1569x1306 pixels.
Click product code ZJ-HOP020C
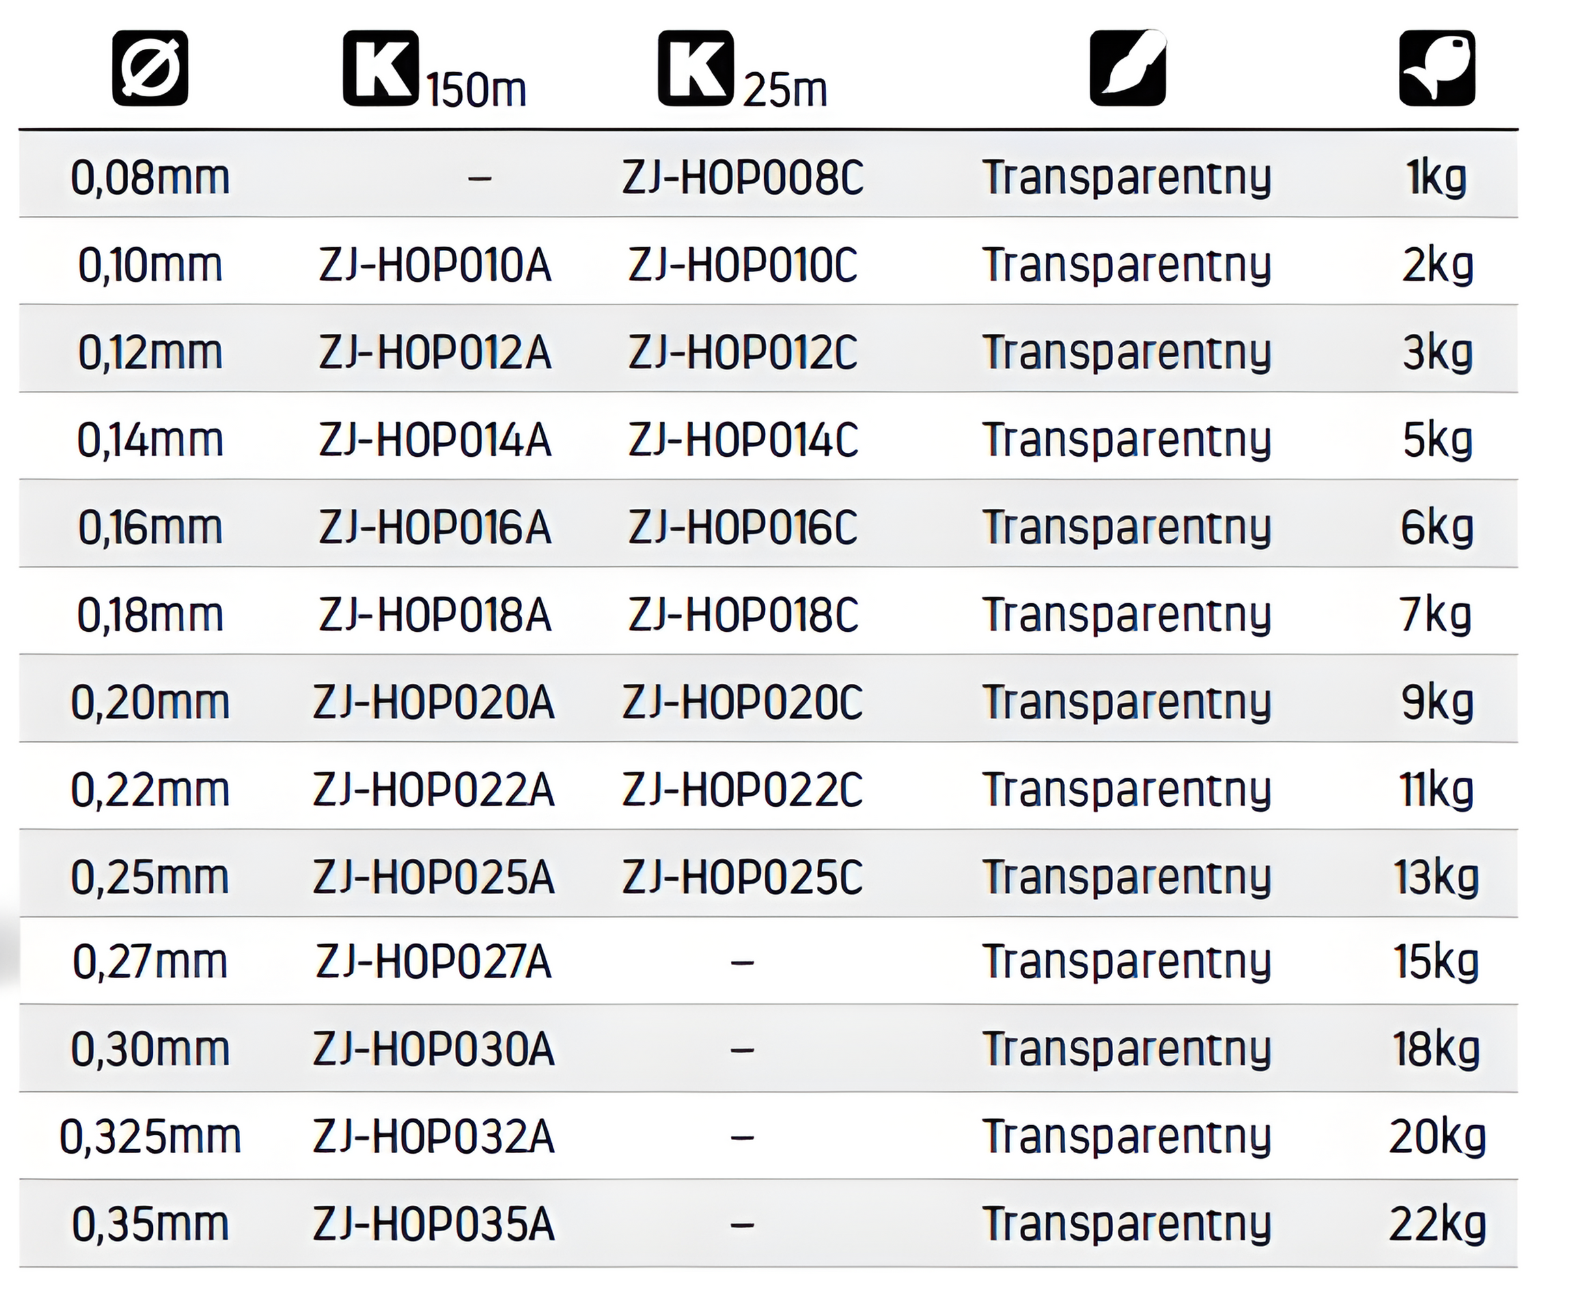click(742, 703)
